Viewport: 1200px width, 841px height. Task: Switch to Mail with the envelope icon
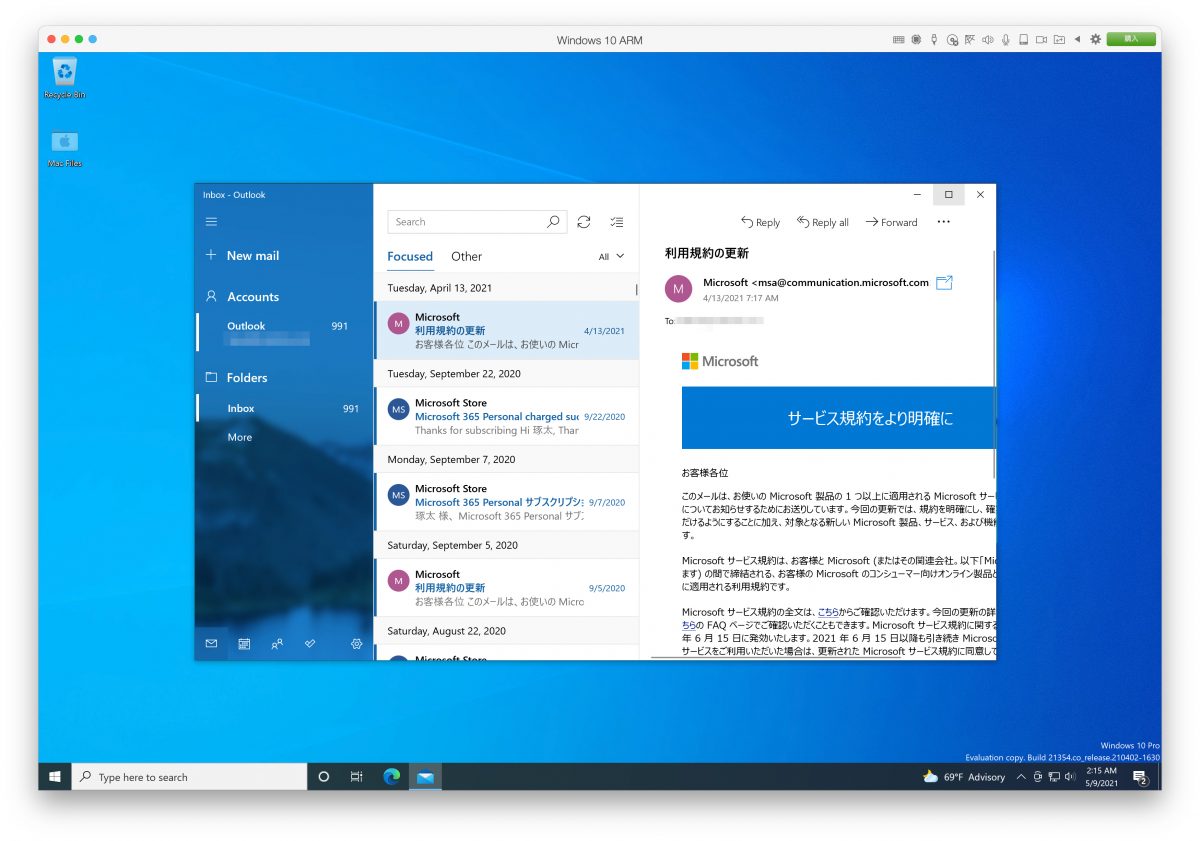tap(211, 644)
